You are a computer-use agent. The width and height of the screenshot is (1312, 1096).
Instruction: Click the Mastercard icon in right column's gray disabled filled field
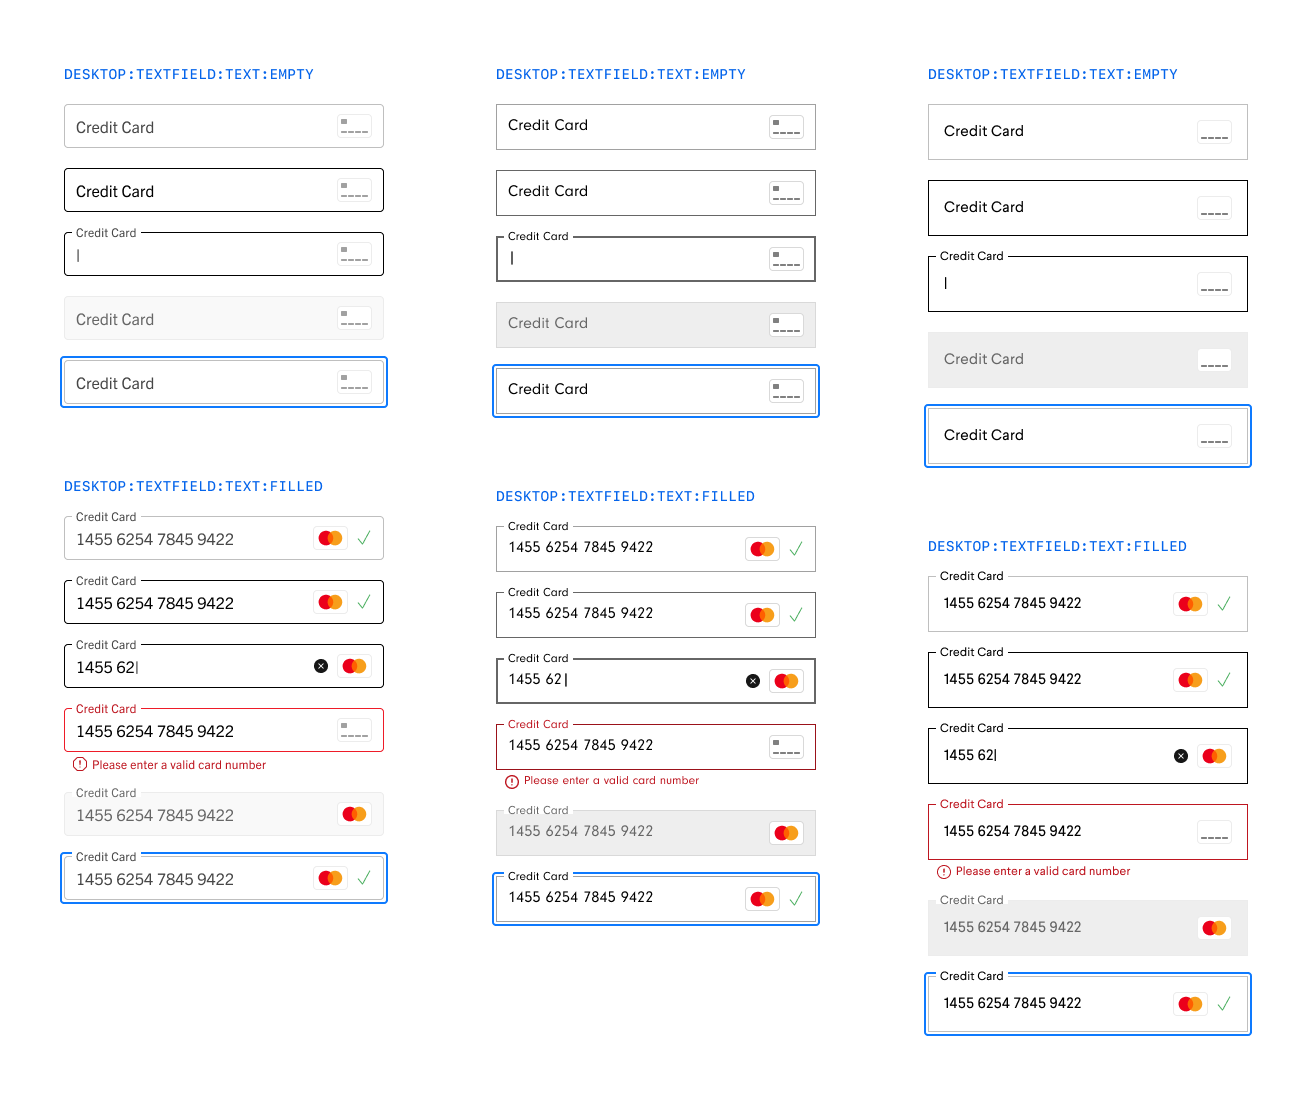[x=1214, y=928]
